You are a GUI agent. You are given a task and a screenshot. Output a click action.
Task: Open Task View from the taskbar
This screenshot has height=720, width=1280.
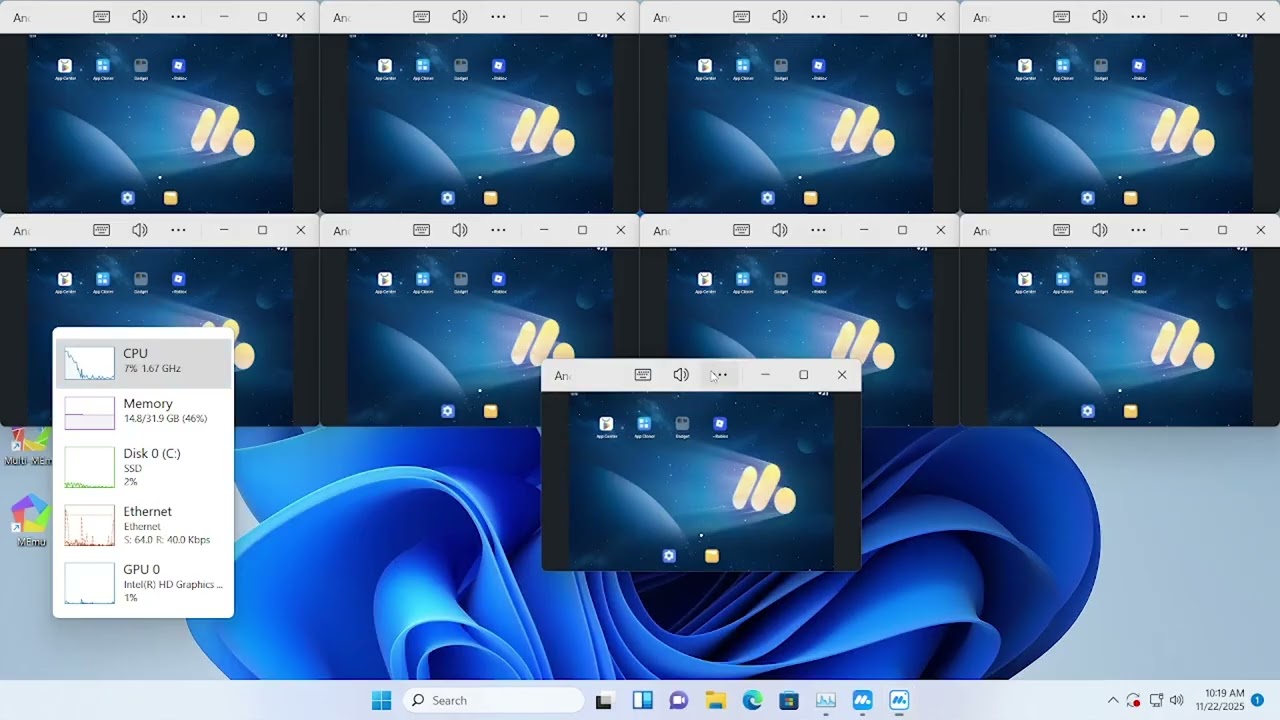point(604,701)
